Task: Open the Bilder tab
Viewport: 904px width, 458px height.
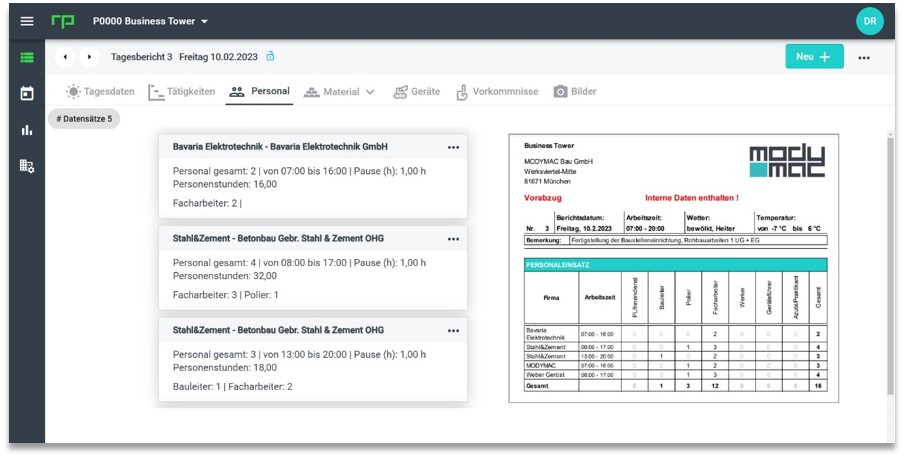Action: [x=575, y=92]
